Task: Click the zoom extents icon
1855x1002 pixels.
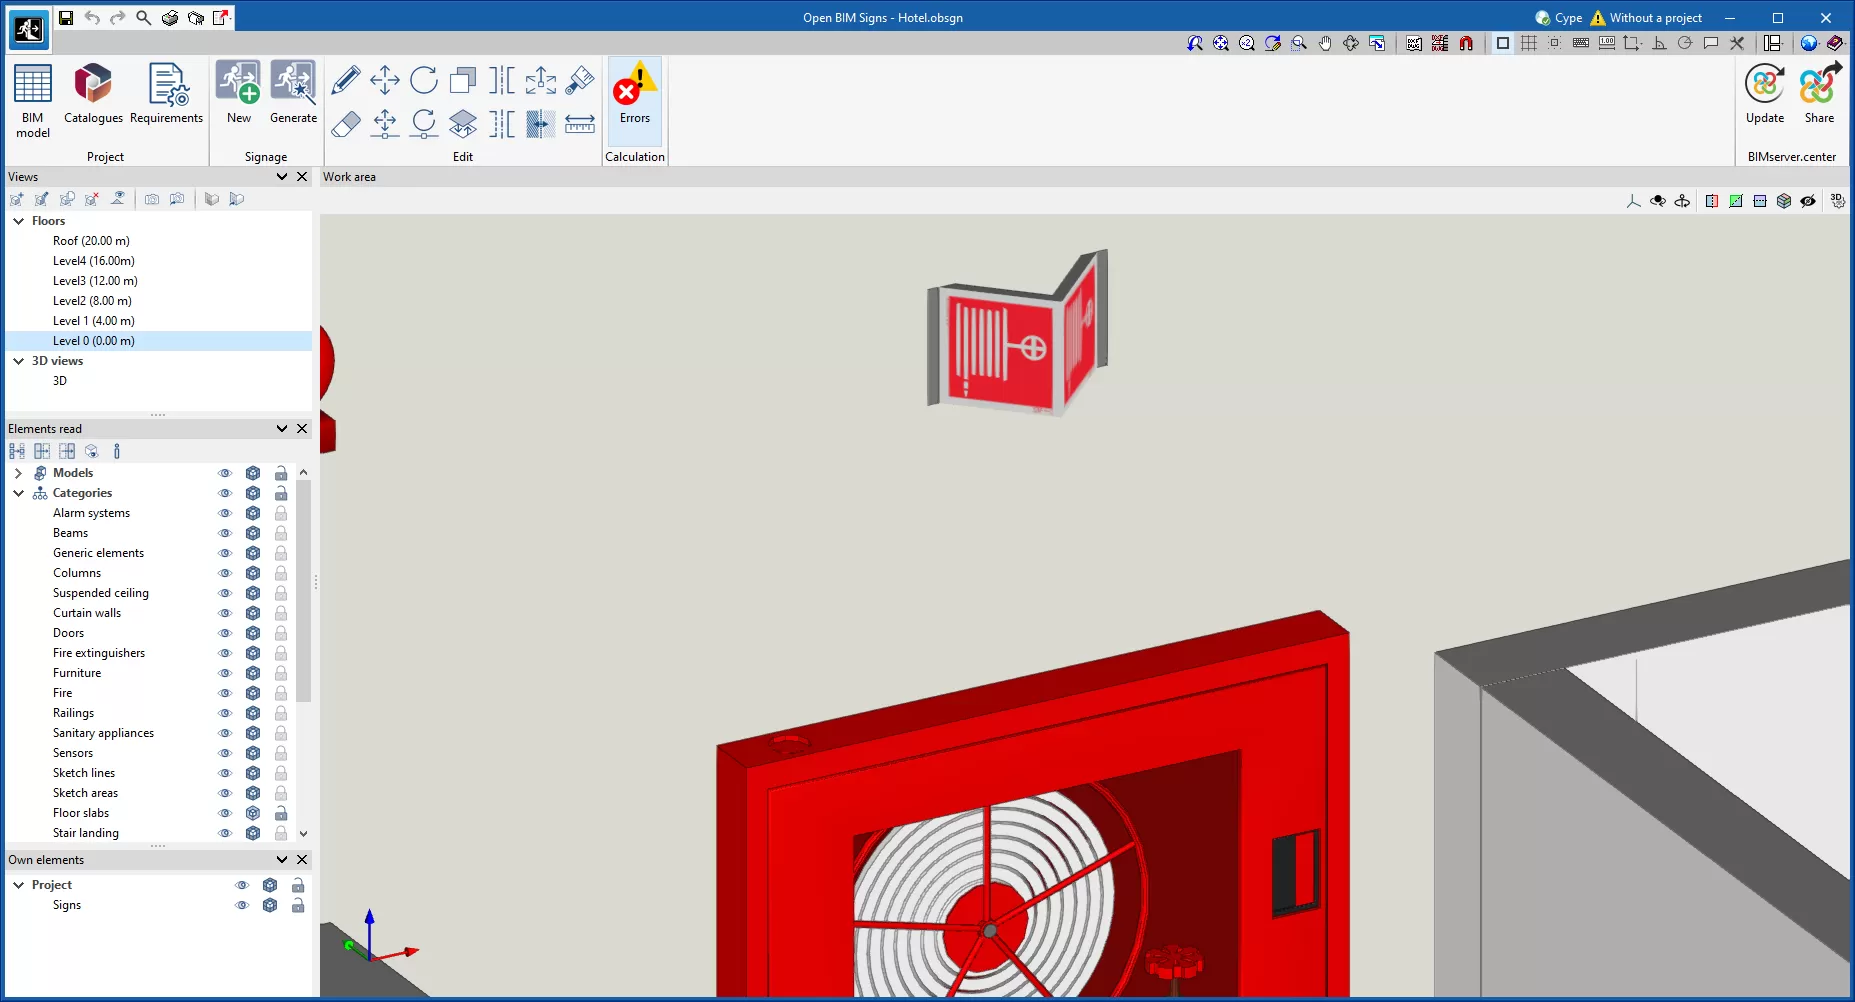Action: click(1221, 43)
